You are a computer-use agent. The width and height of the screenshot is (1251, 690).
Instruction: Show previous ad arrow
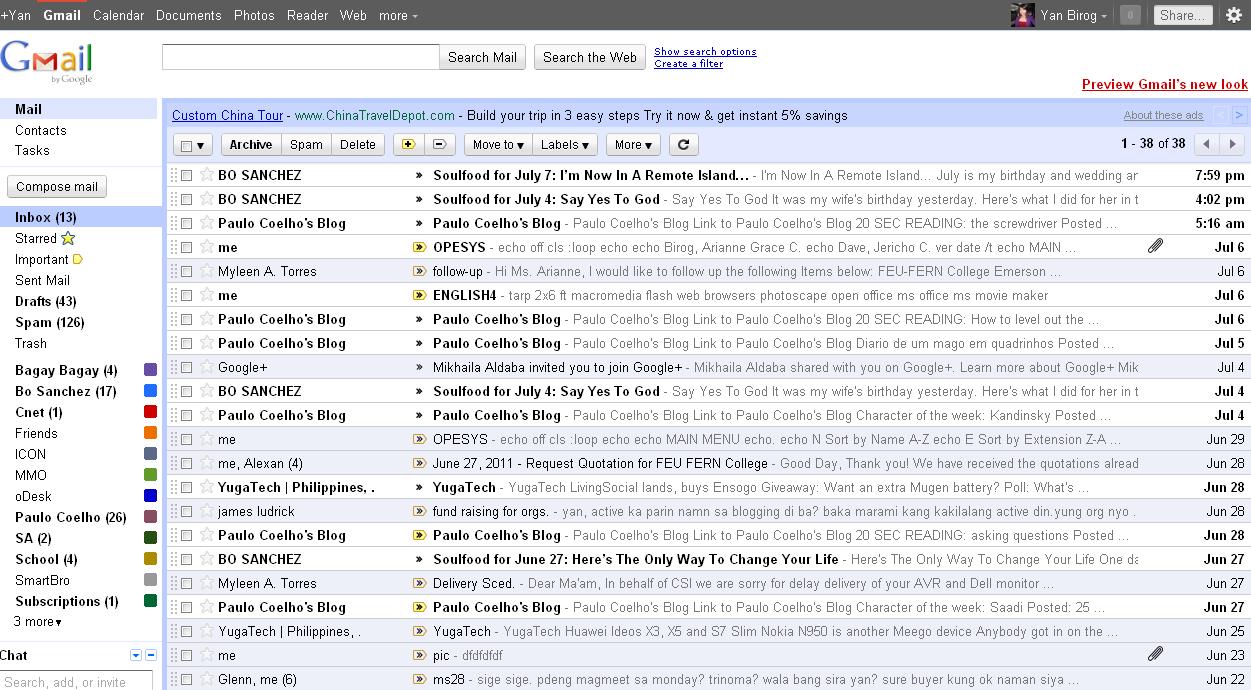(x=1221, y=115)
